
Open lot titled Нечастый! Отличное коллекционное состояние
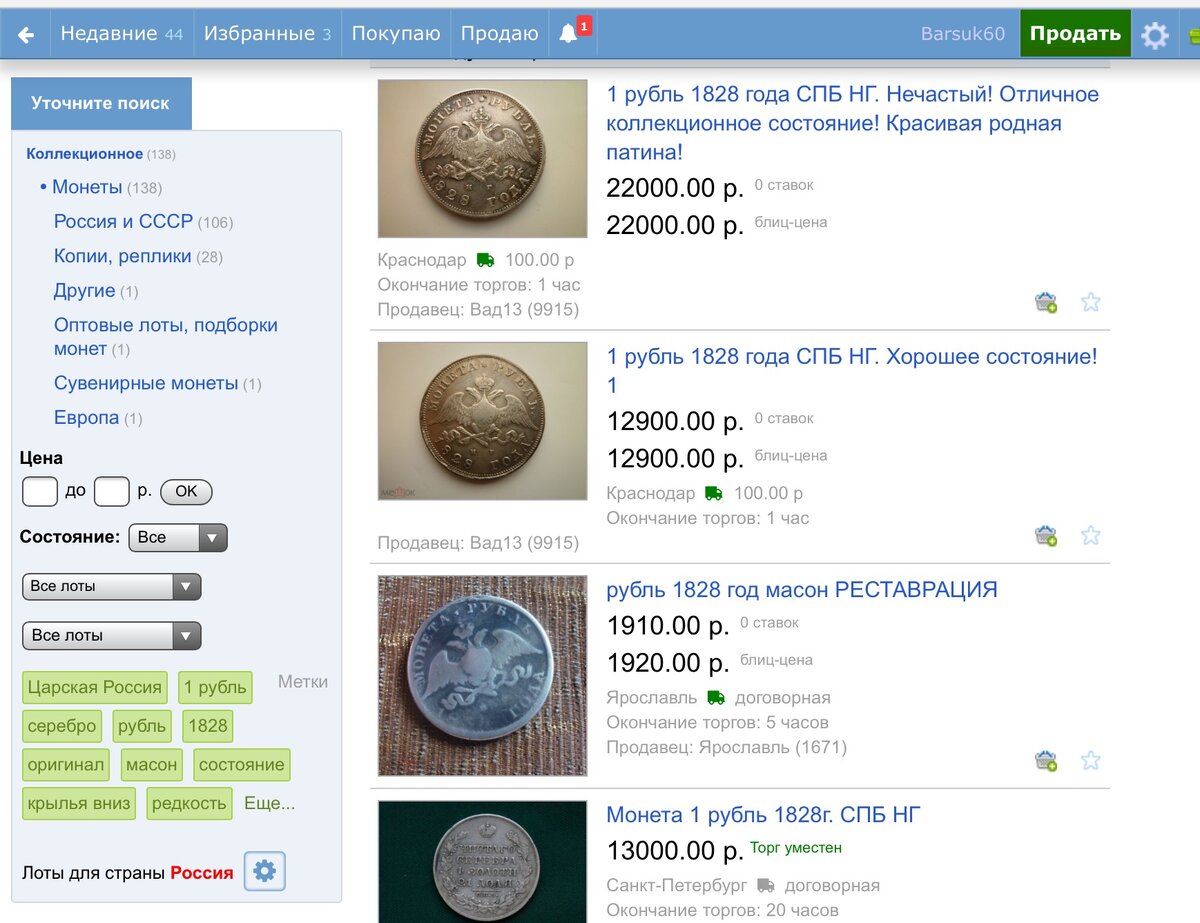tap(852, 123)
